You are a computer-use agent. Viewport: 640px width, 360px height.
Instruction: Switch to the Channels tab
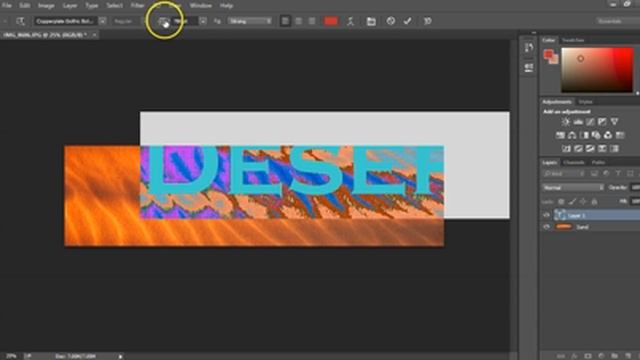(x=574, y=162)
